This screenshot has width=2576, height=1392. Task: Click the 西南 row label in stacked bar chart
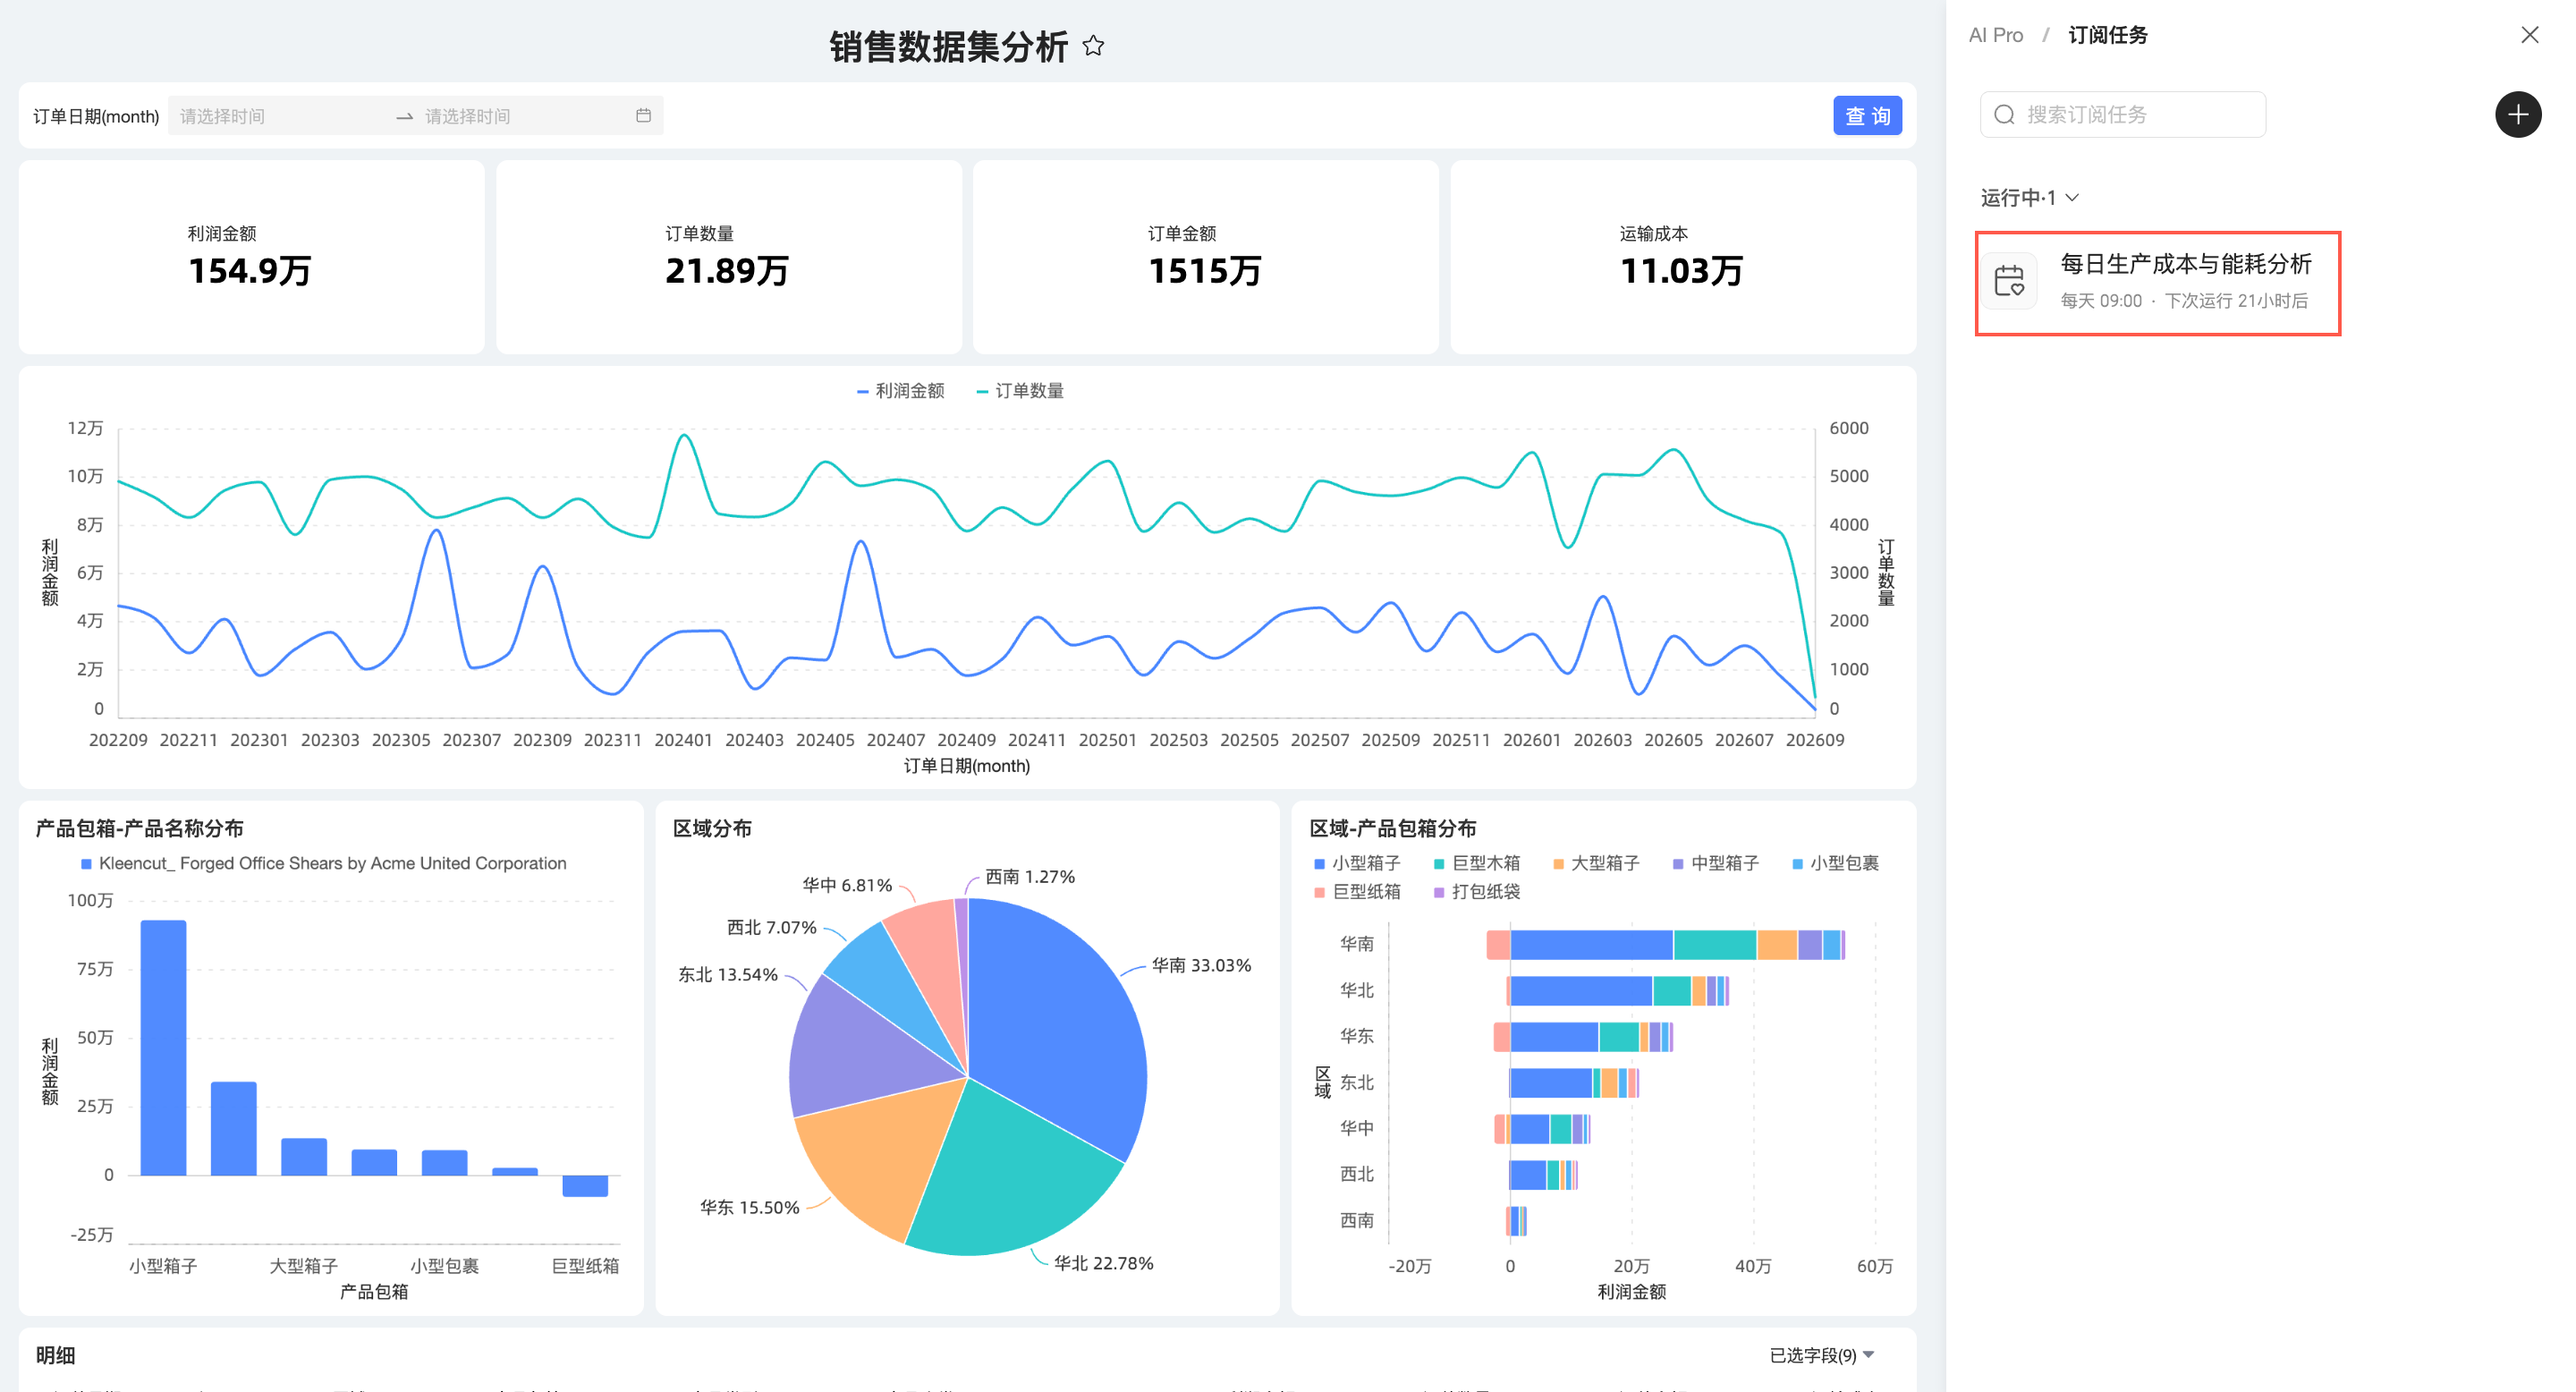1356,1220
